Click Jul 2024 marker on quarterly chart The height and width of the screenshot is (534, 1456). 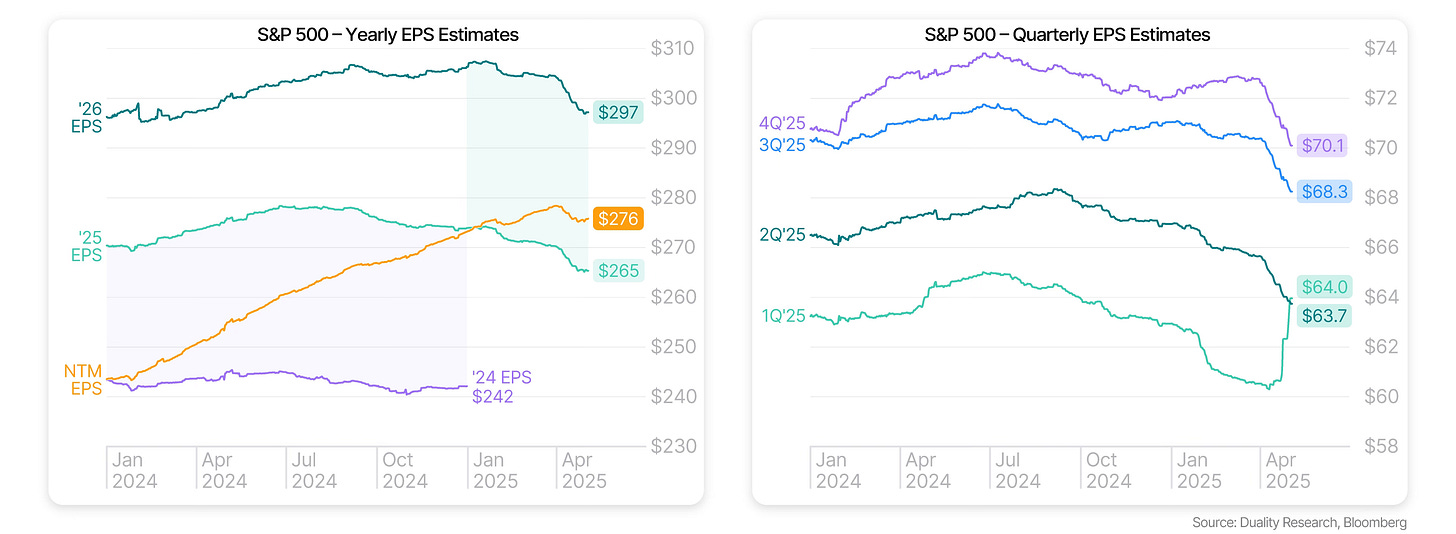(1017, 470)
